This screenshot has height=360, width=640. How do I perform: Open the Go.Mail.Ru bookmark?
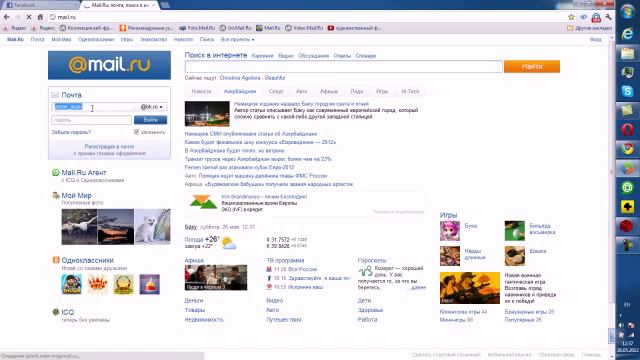pyautogui.click(x=236, y=28)
